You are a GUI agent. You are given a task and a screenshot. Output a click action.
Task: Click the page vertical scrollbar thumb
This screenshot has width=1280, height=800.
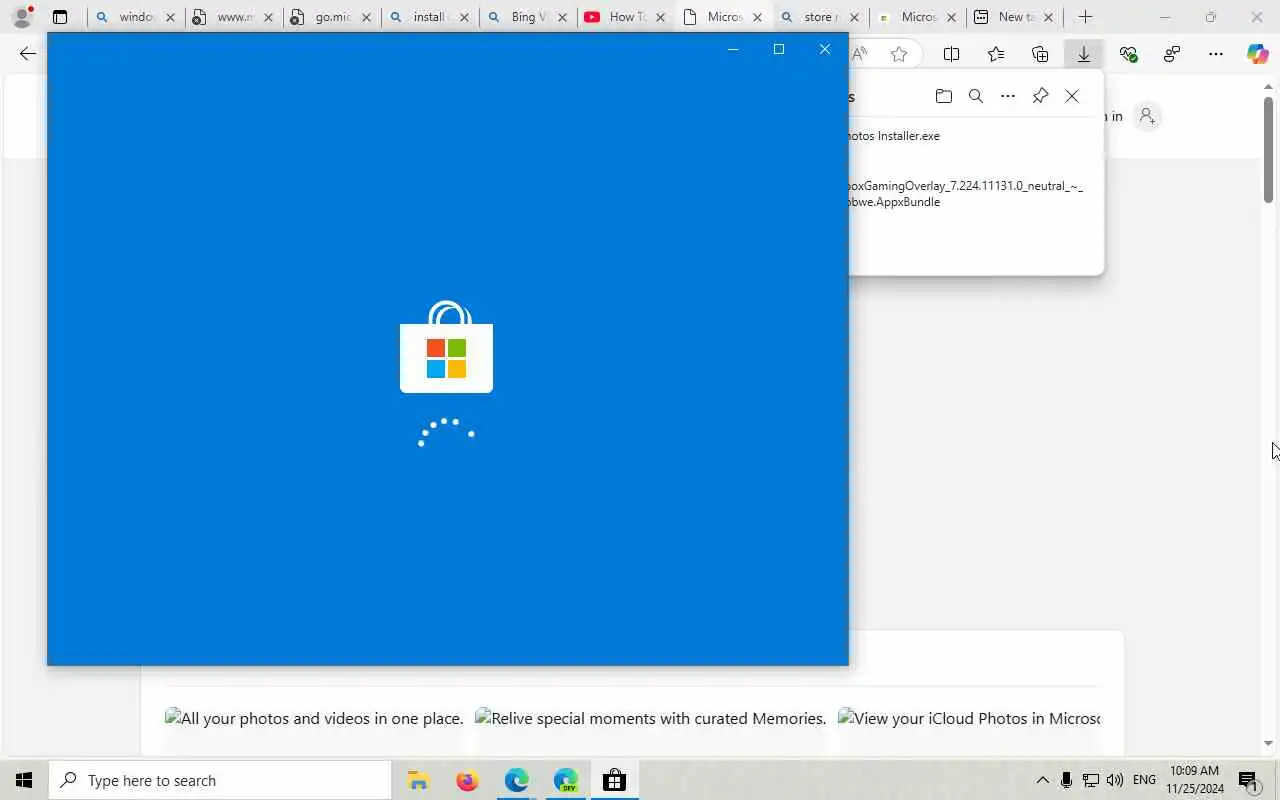[x=1268, y=150]
